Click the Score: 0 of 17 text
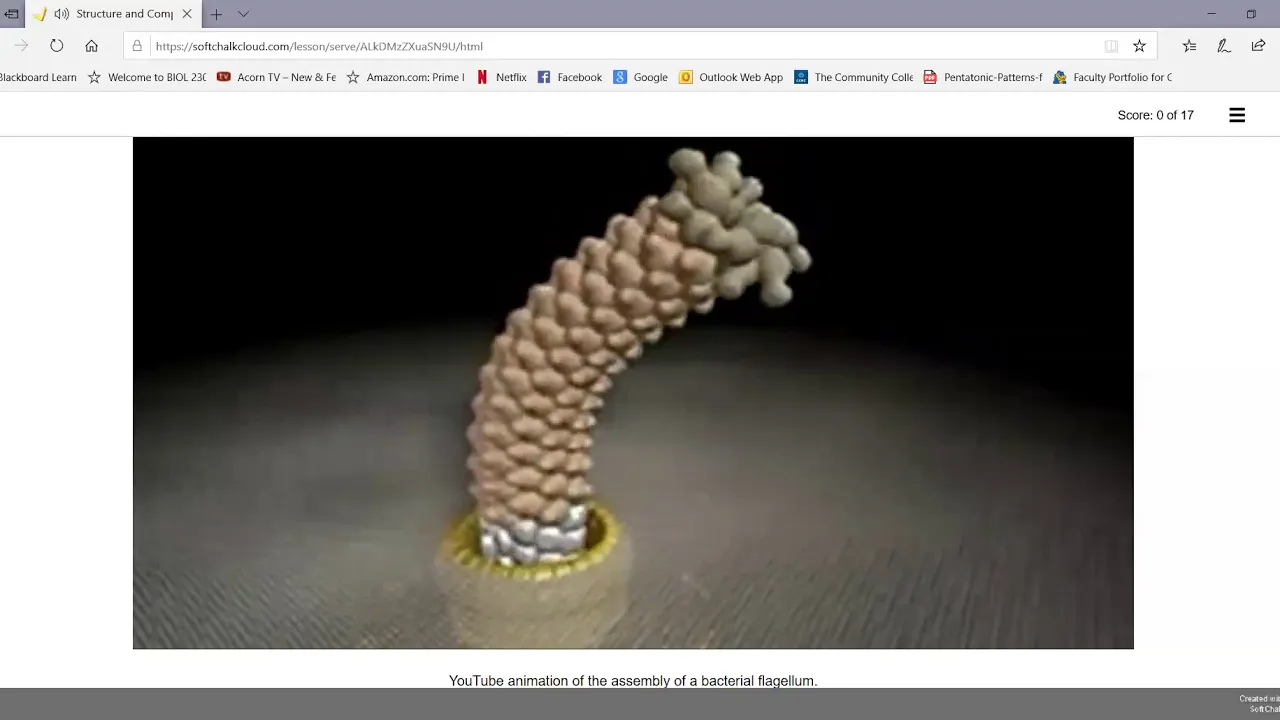 [x=1155, y=115]
